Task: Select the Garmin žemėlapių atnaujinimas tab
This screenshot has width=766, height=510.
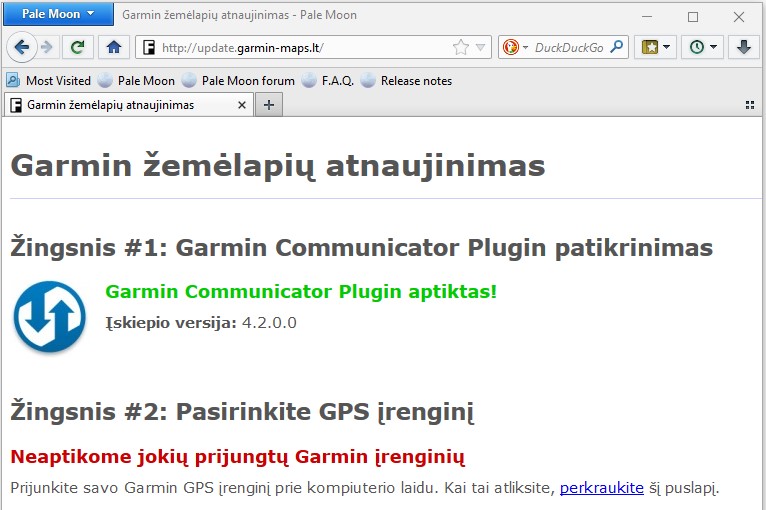Action: (x=128, y=105)
